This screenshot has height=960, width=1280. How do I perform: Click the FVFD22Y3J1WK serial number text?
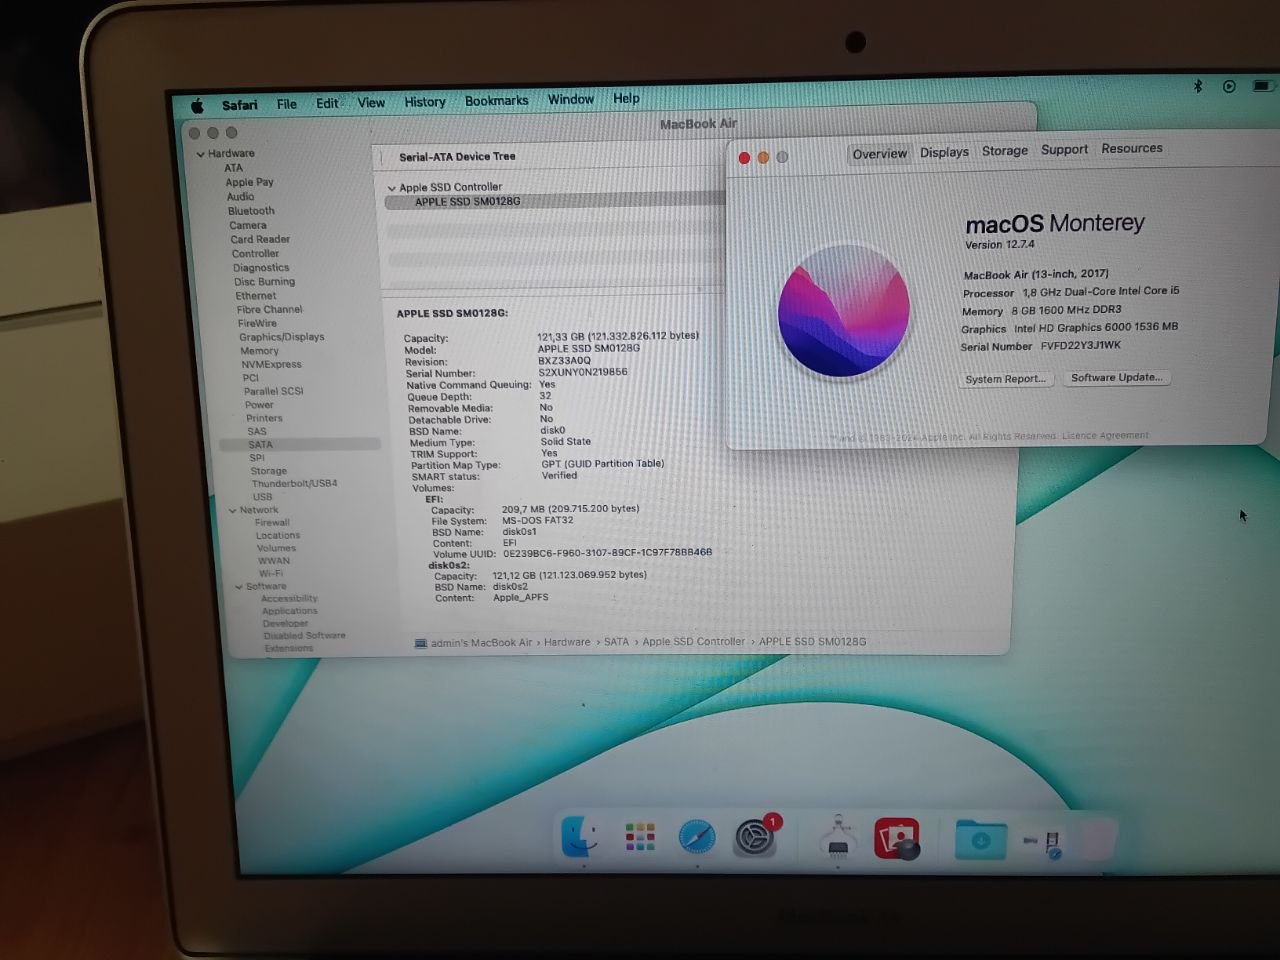(x=1080, y=346)
